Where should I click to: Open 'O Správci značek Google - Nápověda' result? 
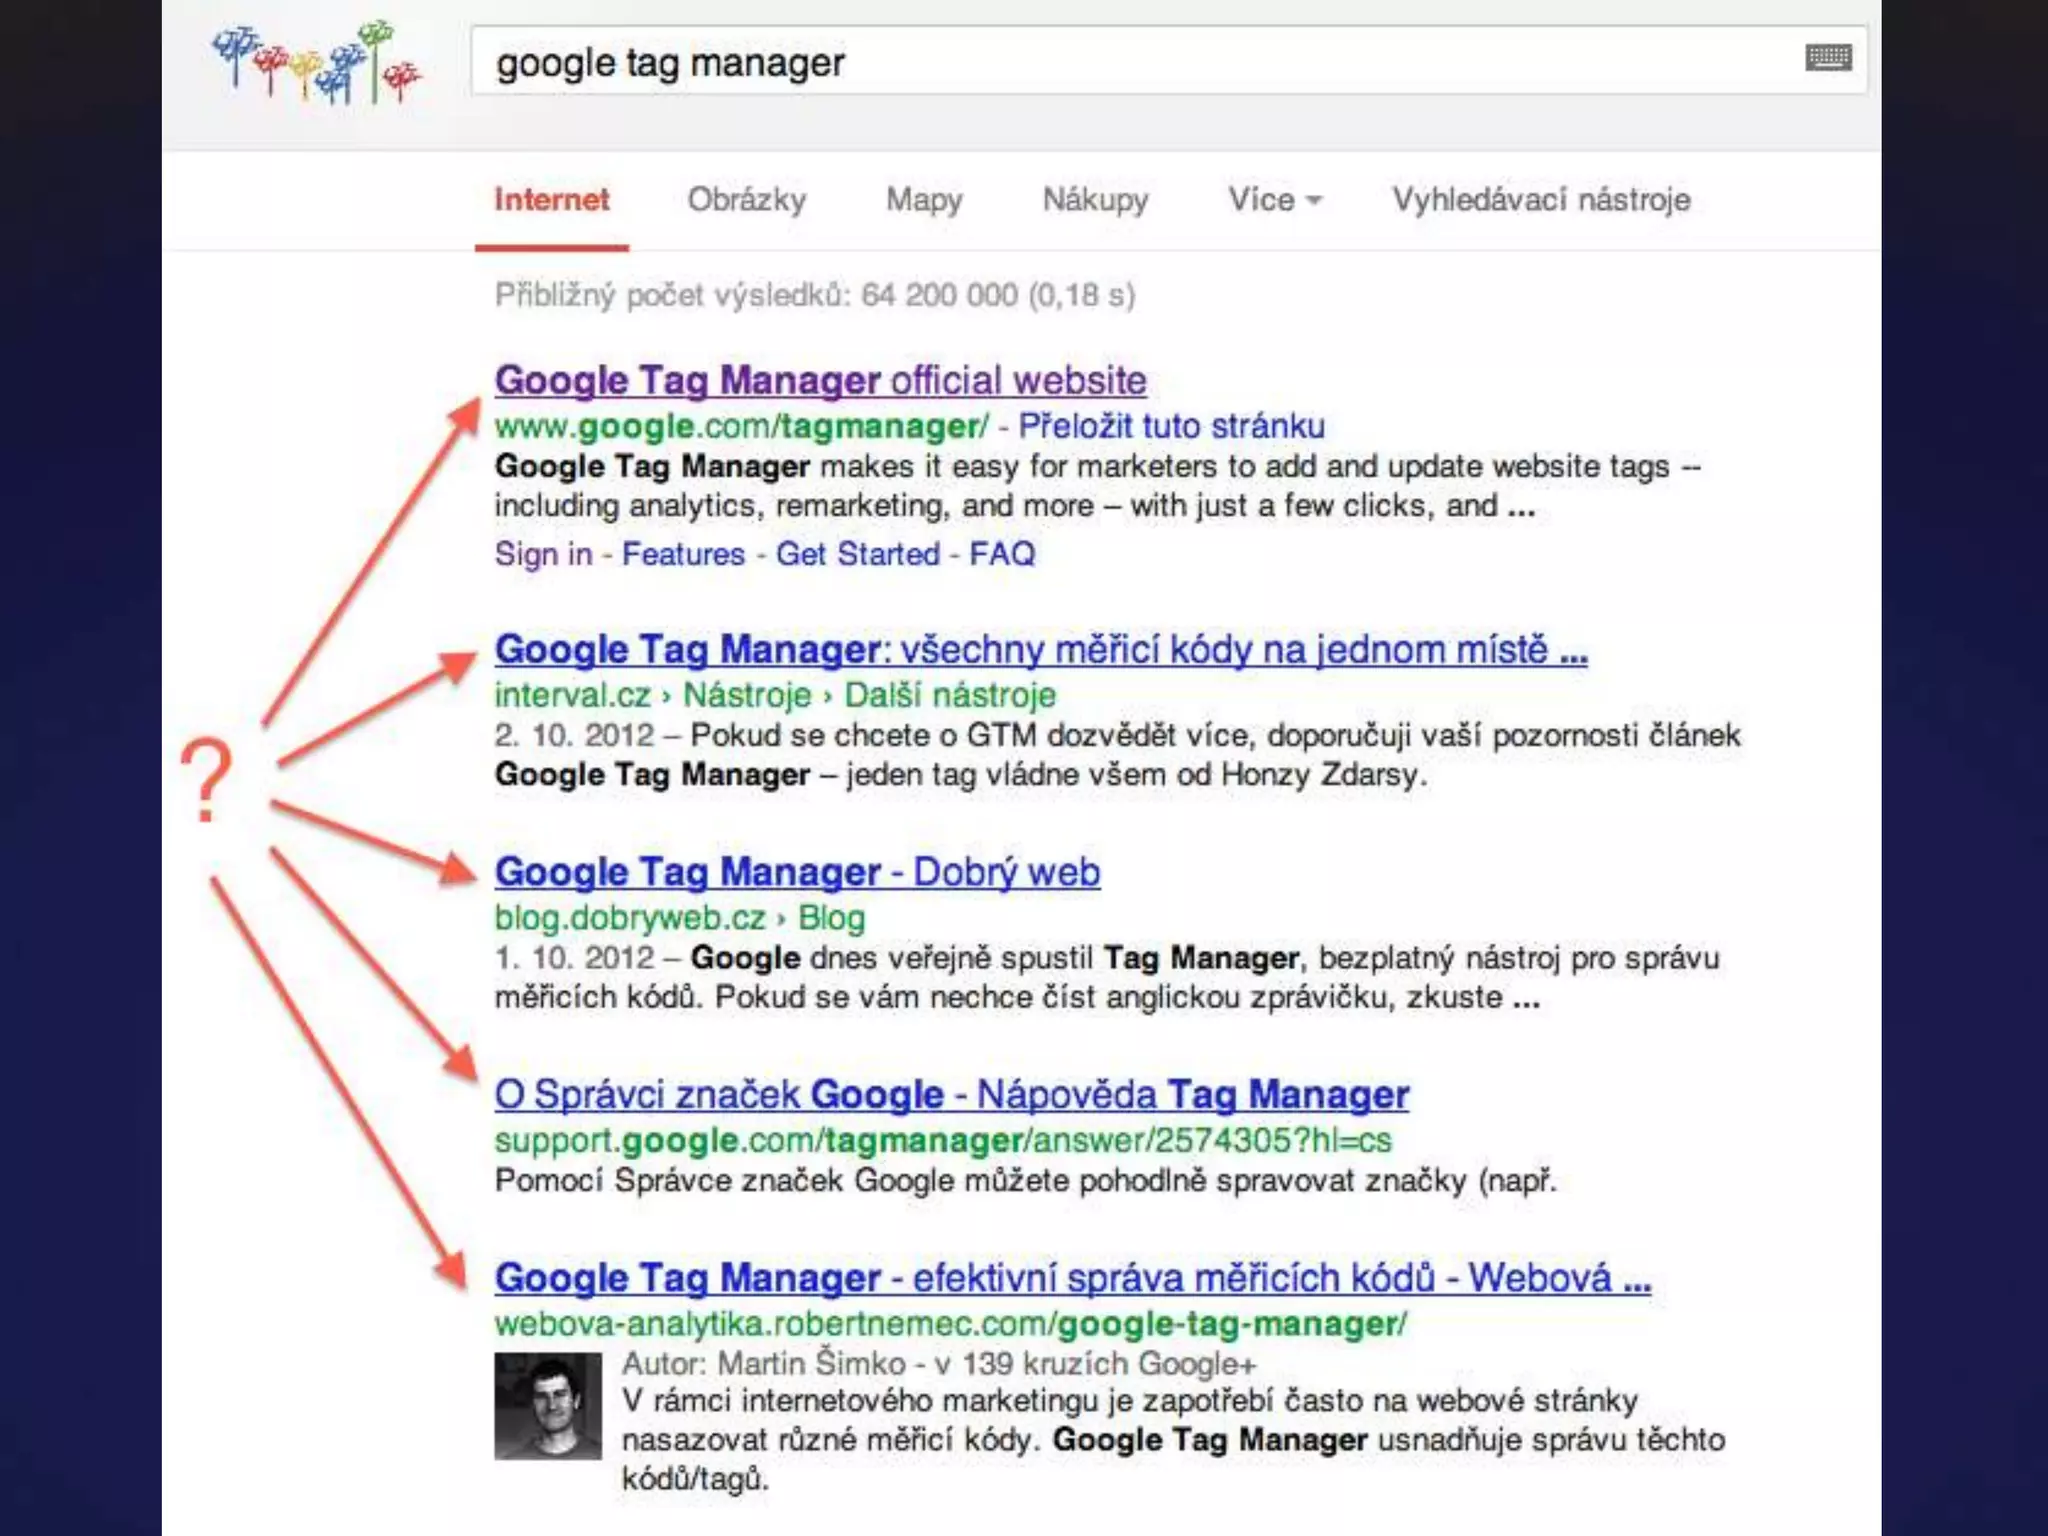click(x=951, y=1094)
